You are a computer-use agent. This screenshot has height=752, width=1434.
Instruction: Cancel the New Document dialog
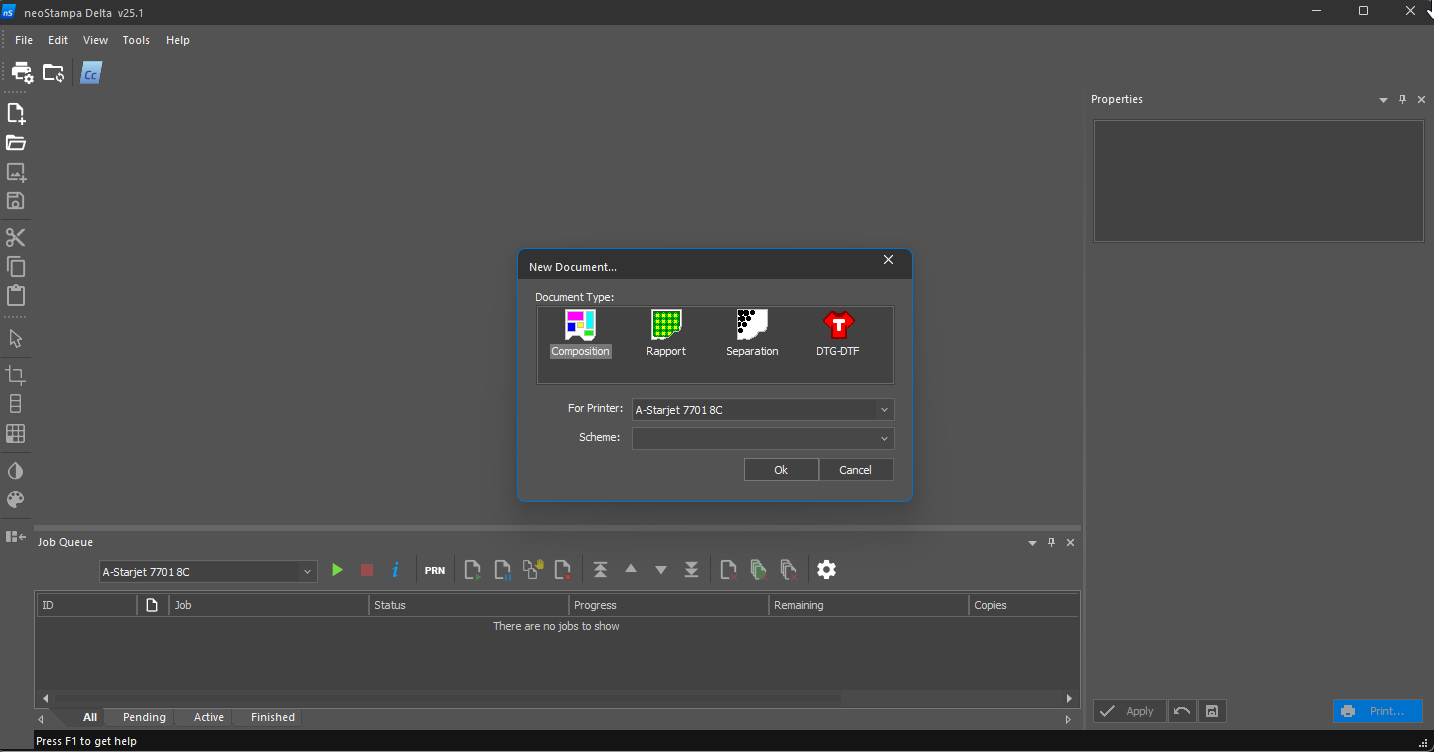click(x=855, y=470)
